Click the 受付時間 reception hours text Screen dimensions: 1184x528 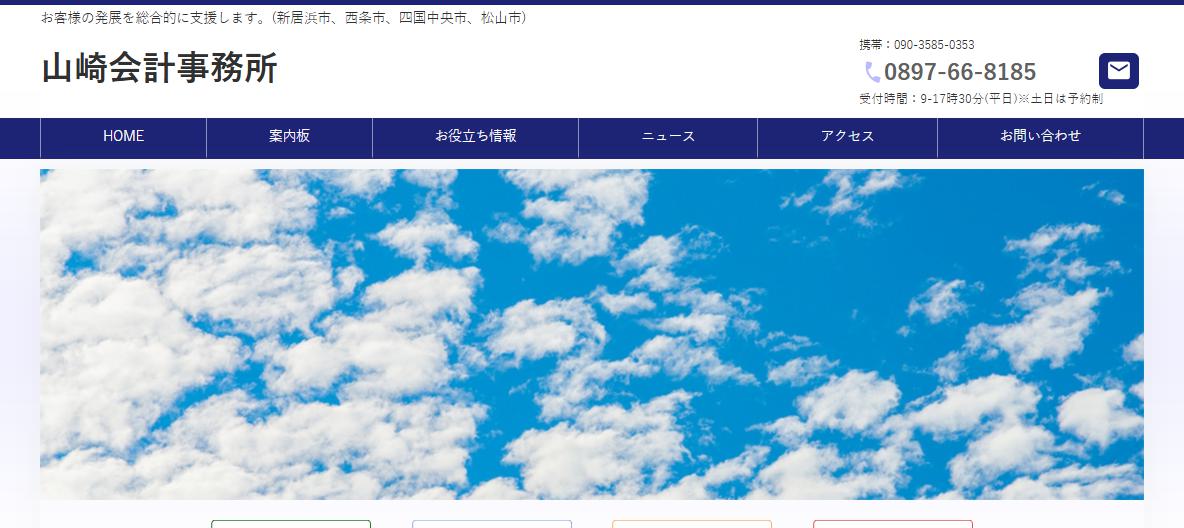(981, 99)
